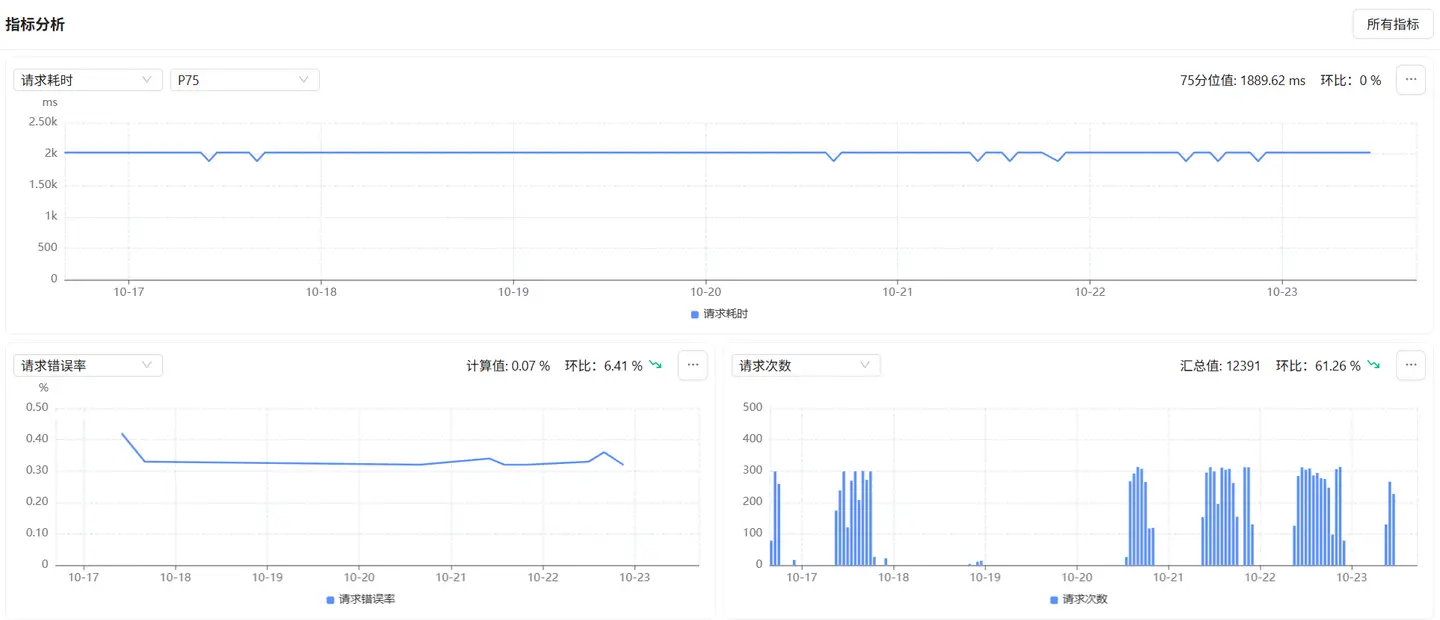This screenshot has height=620, width=1440.
Task: Click the error rate peak near 10-17
Action: (x=122, y=434)
